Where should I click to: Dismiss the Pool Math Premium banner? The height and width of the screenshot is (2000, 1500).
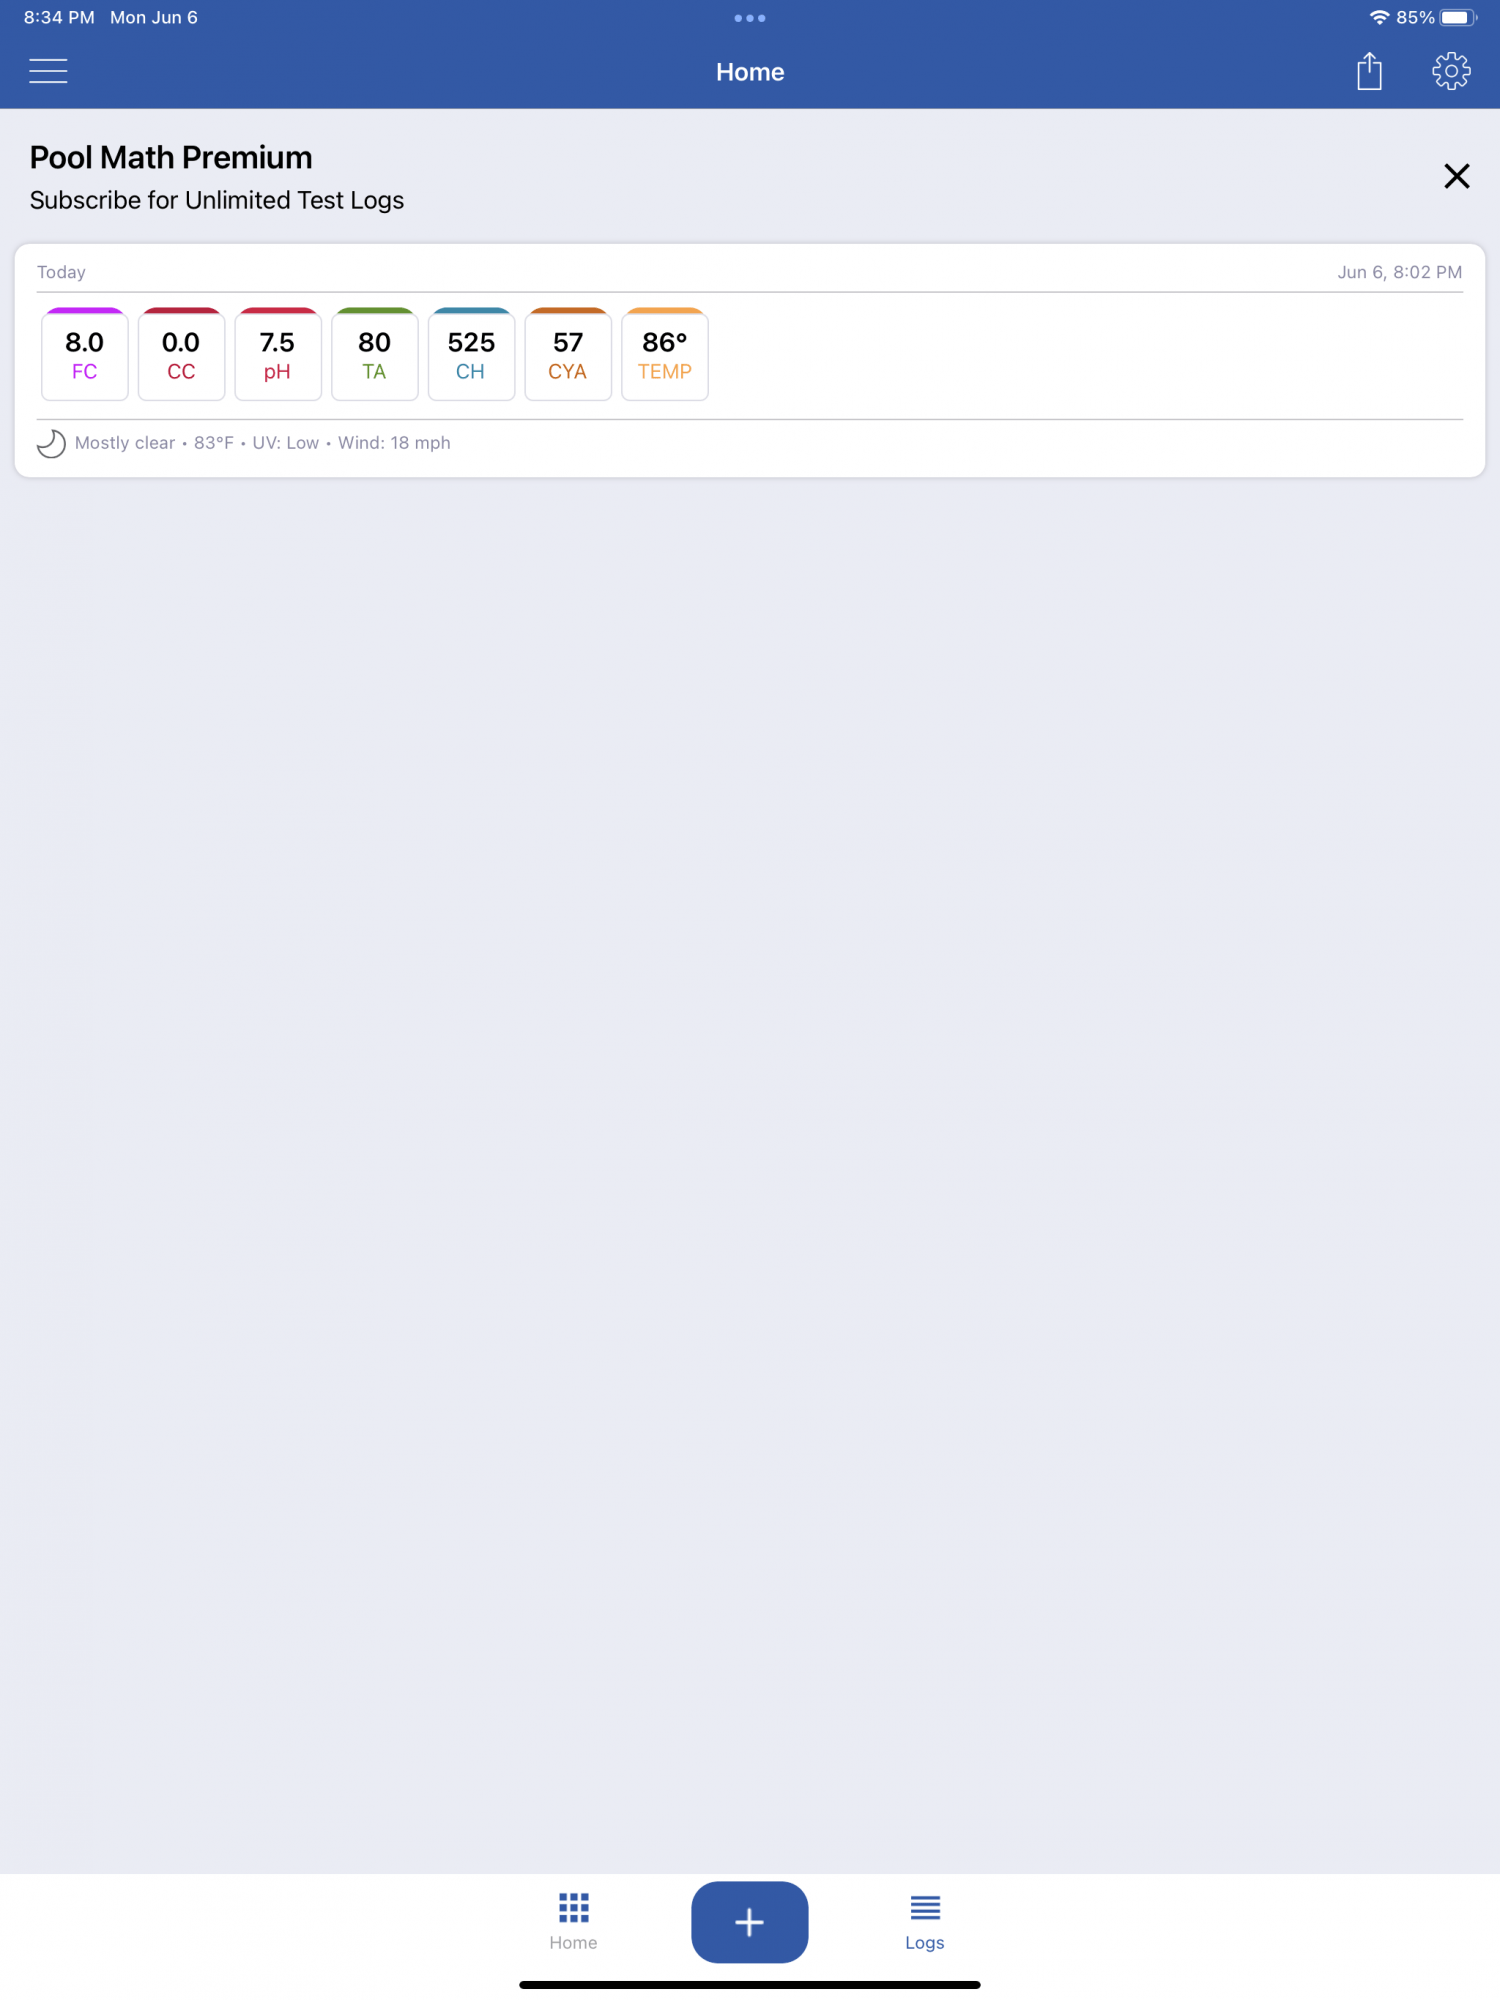(x=1456, y=176)
